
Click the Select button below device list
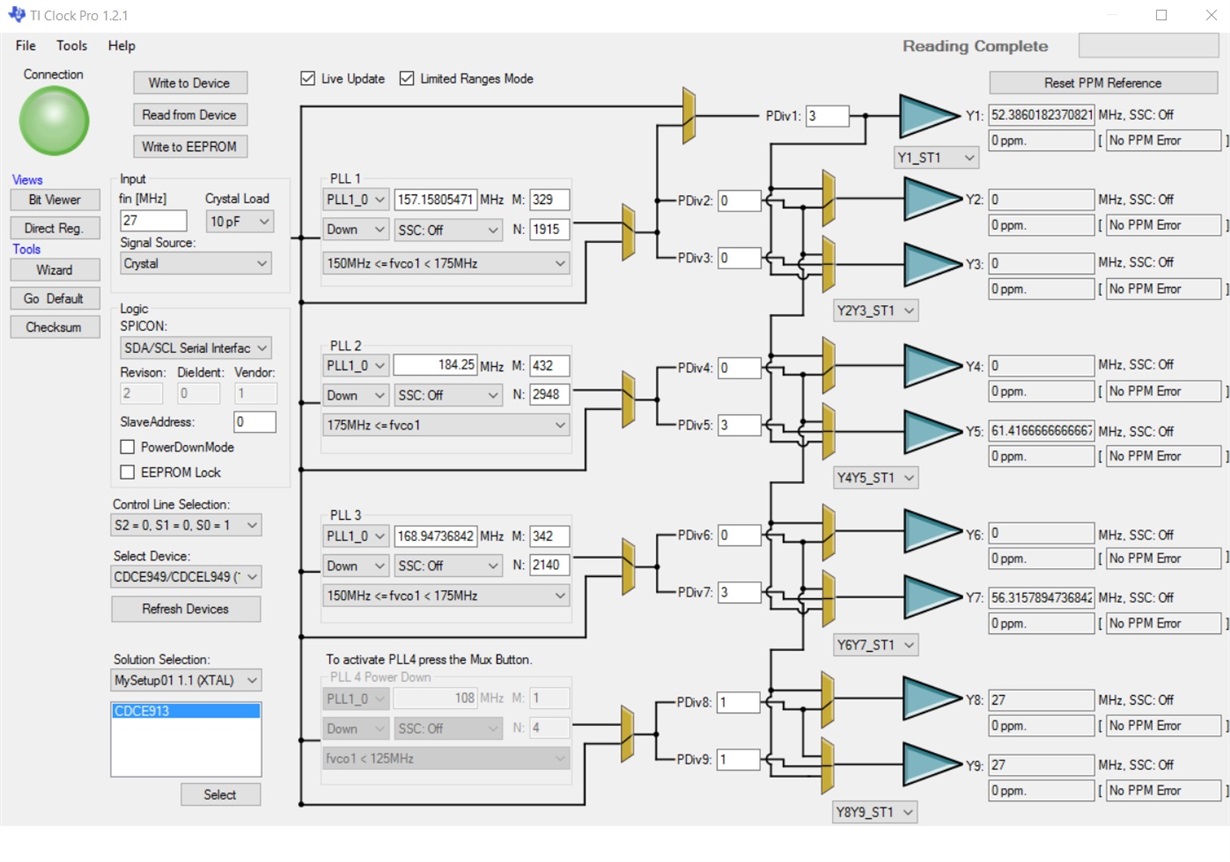[220, 794]
